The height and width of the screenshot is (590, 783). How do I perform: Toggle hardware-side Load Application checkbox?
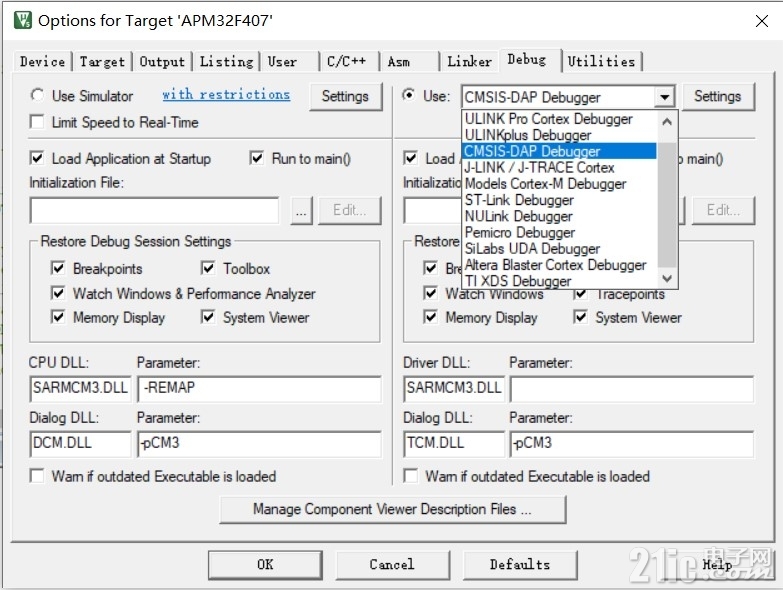tap(410, 158)
